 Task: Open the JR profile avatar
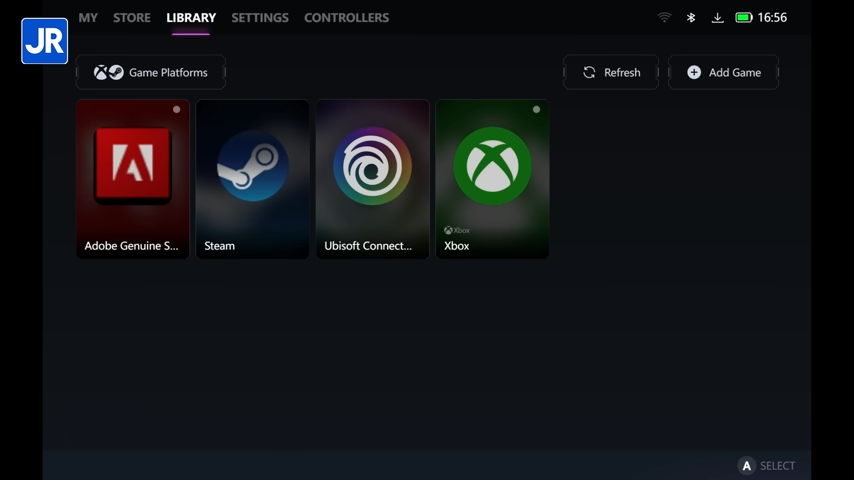(44, 41)
